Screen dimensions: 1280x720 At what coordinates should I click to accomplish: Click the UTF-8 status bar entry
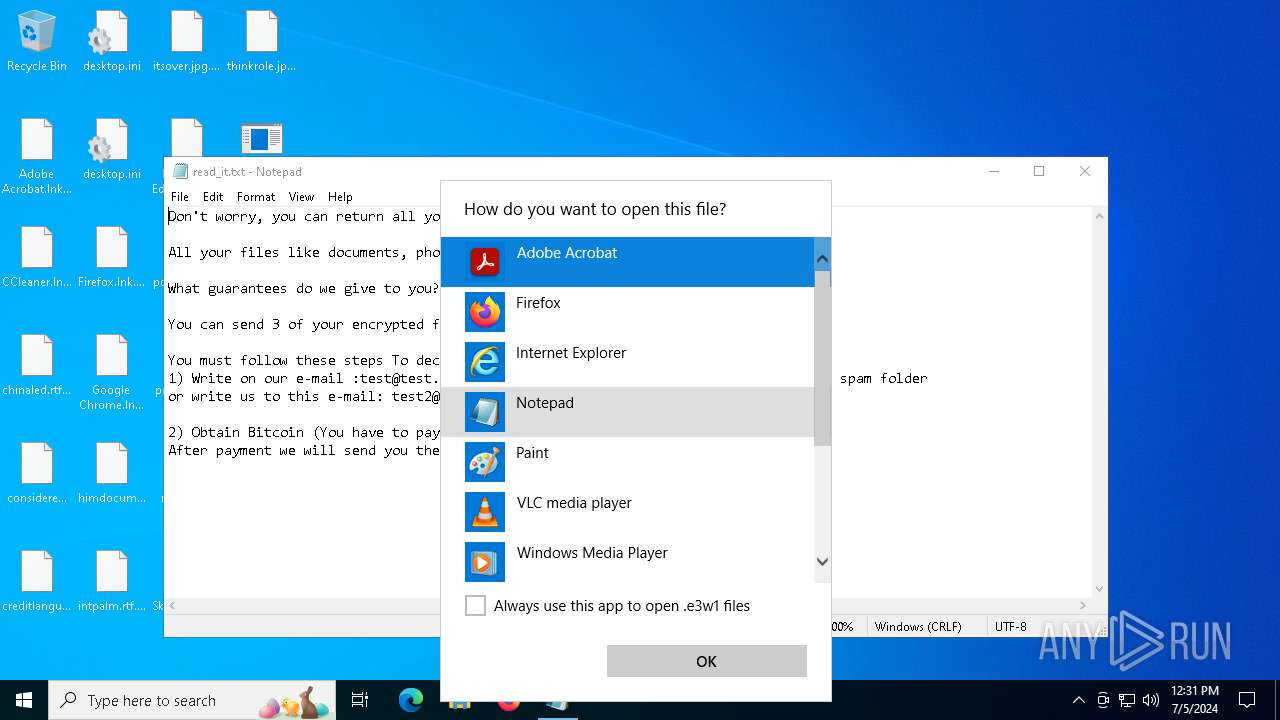tap(1011, 627)
